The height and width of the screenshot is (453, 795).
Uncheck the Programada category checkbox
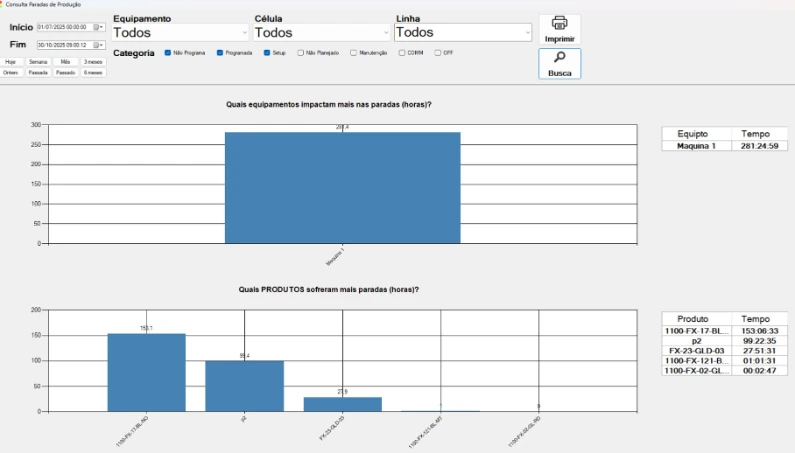click(x=220, y=52)
